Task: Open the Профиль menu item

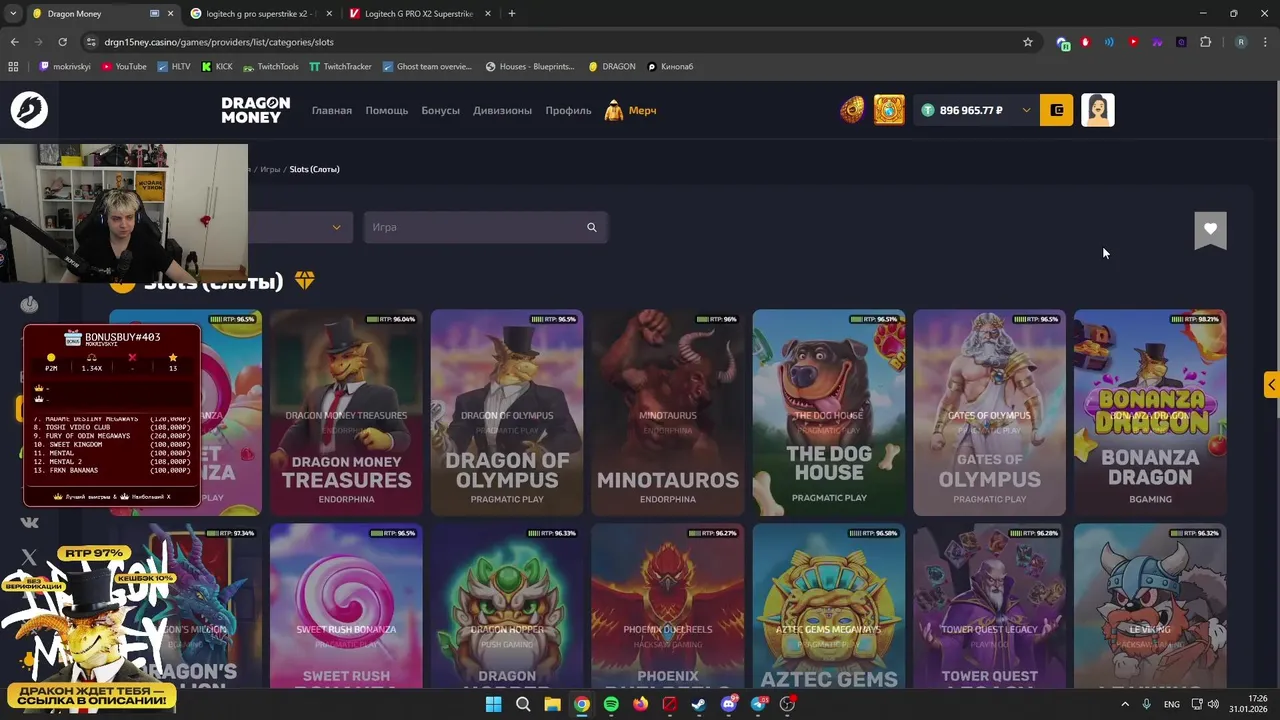Action: click(568, 110)
